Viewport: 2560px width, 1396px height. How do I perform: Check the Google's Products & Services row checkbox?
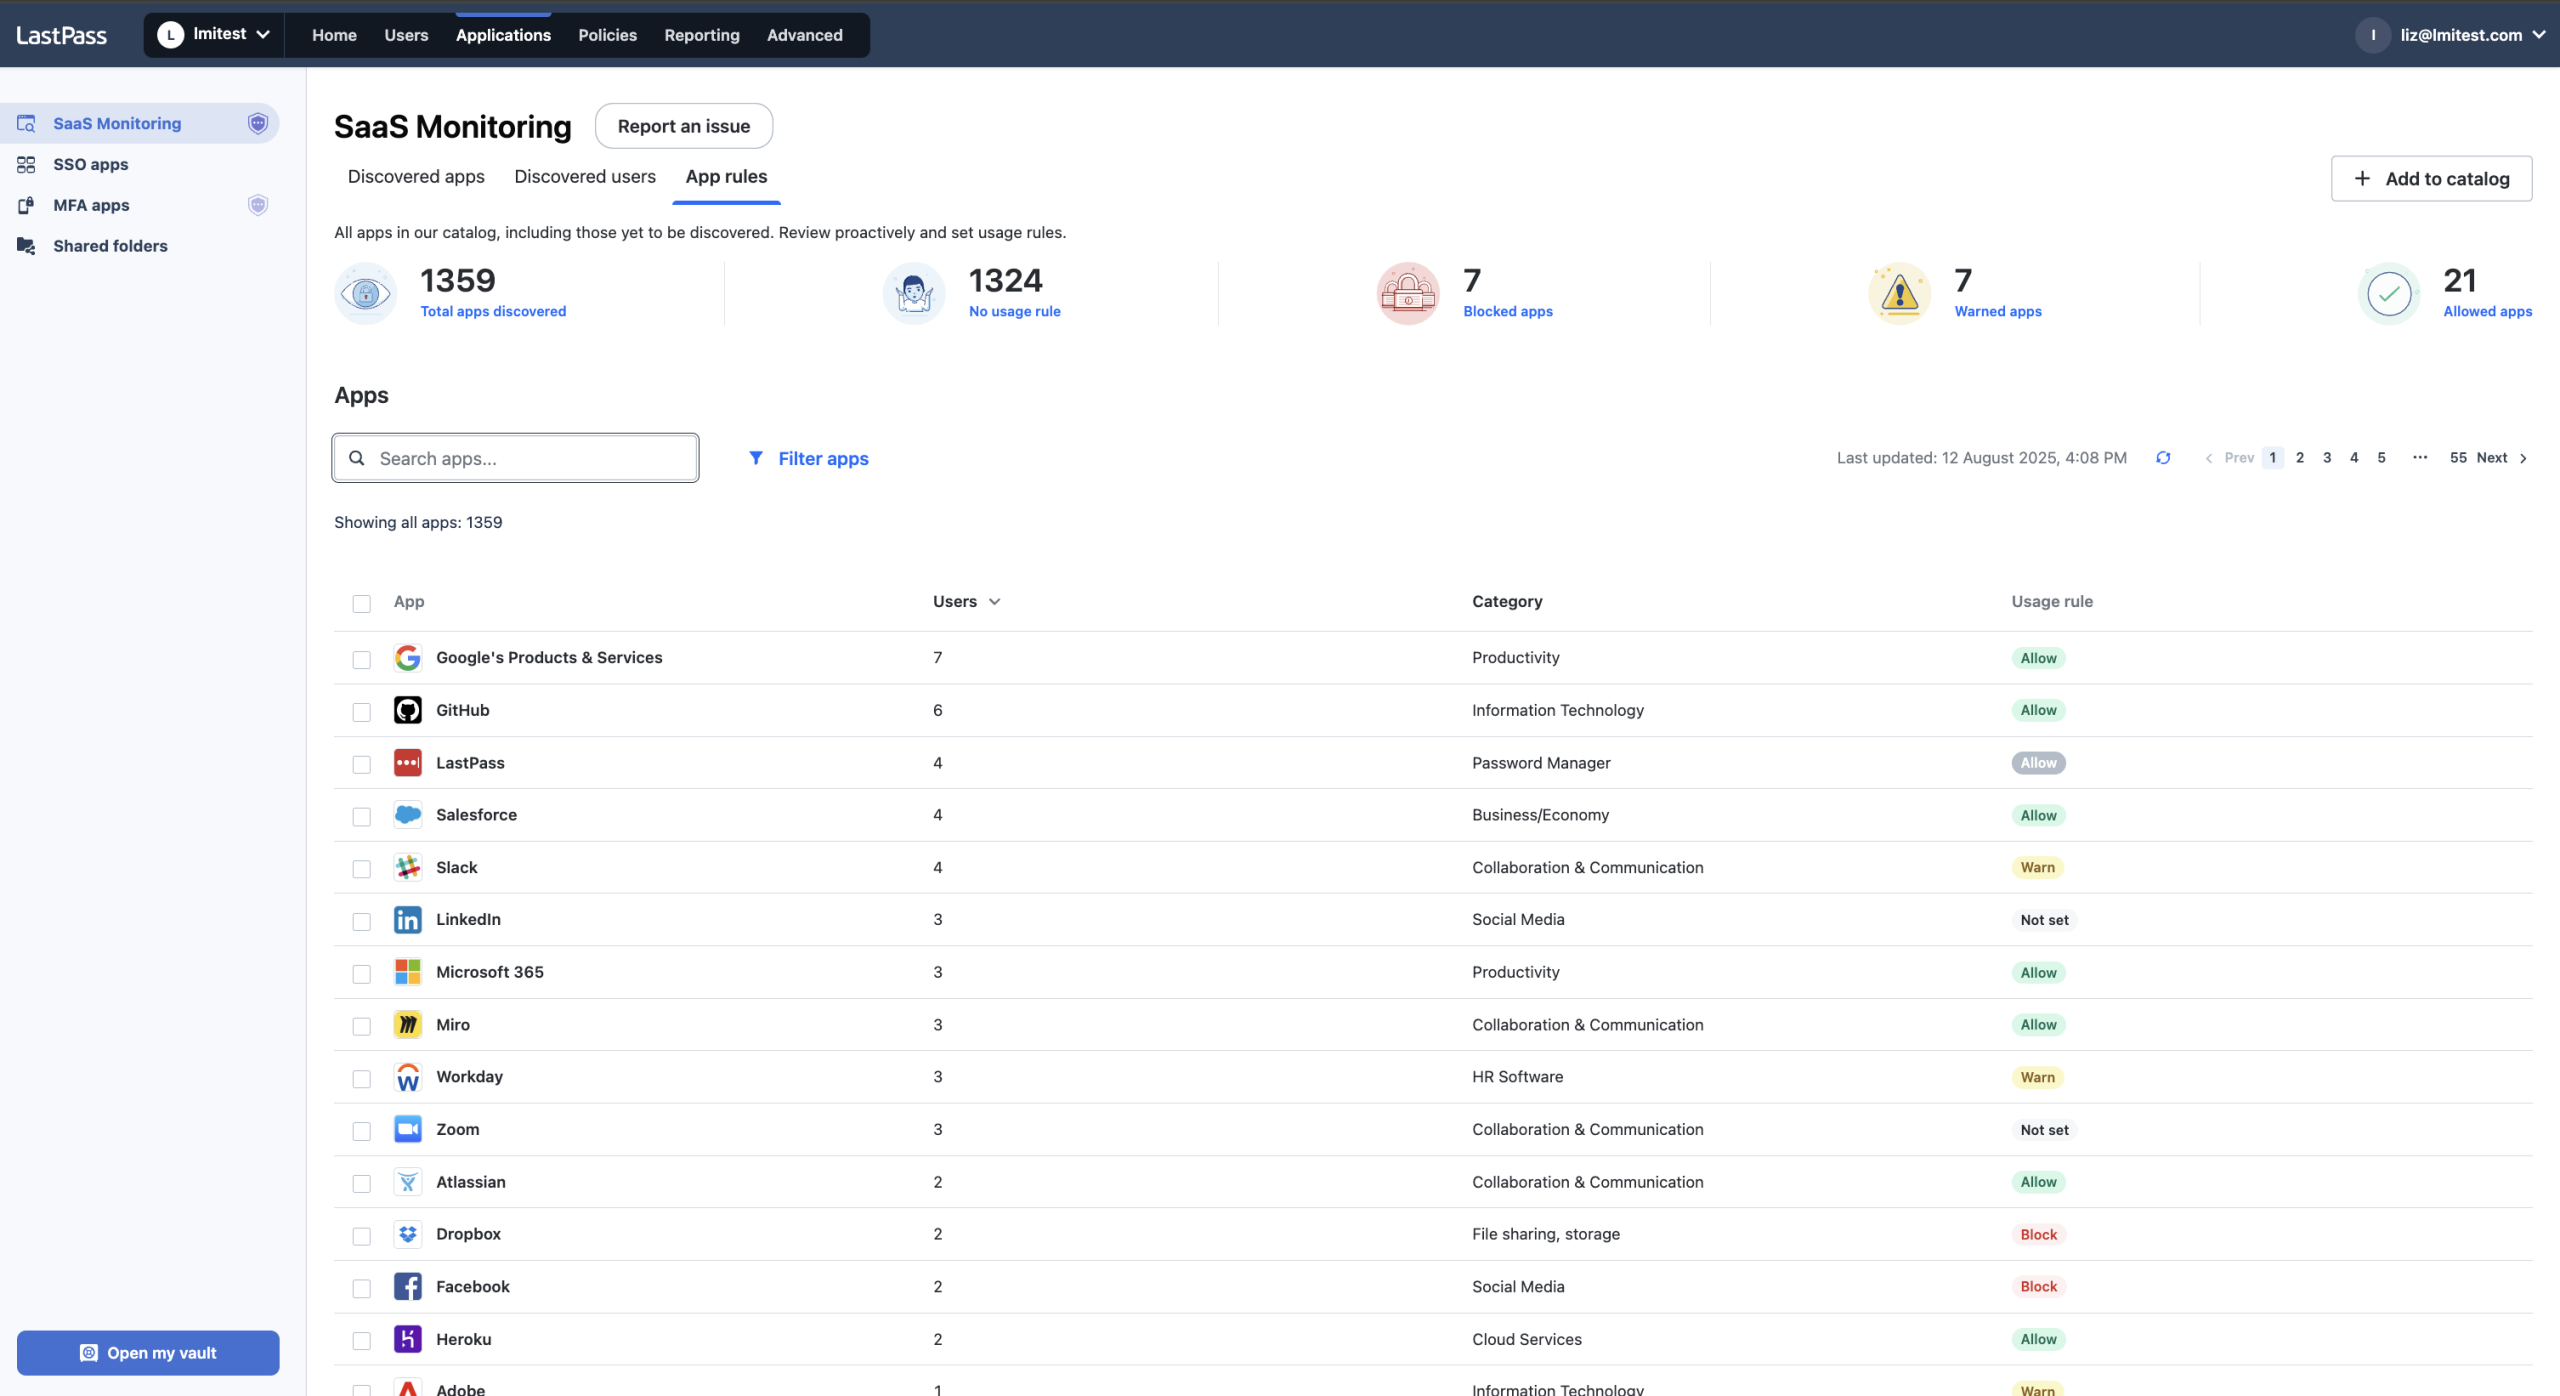pos(361,659)
